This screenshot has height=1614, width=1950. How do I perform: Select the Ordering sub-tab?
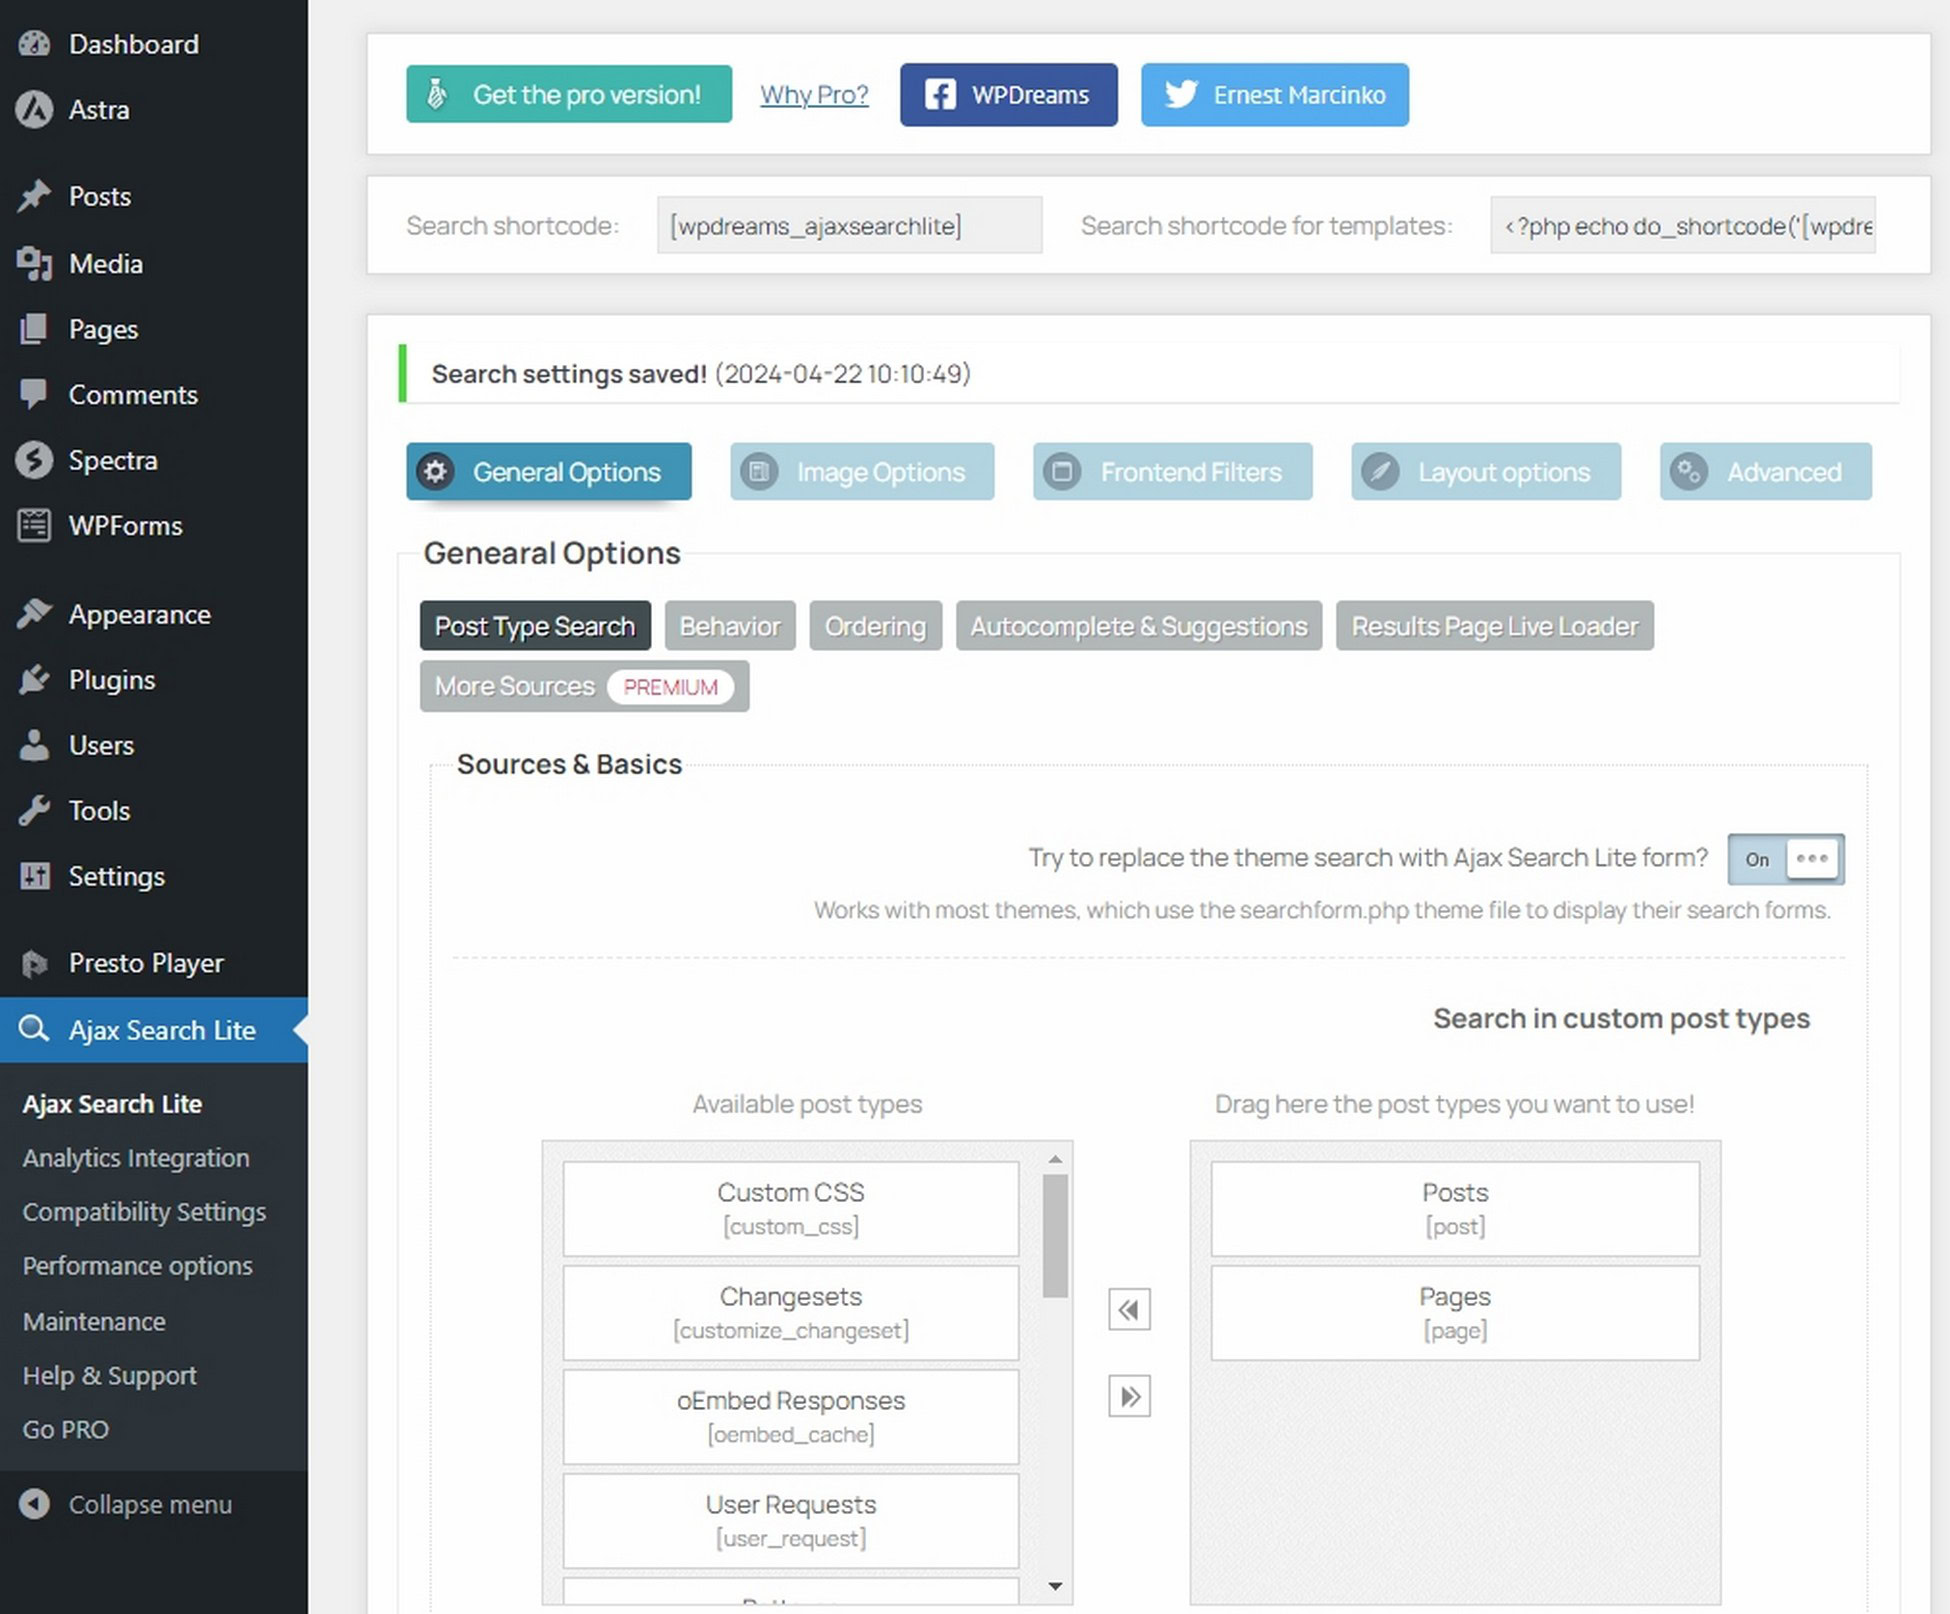[875, 626]
